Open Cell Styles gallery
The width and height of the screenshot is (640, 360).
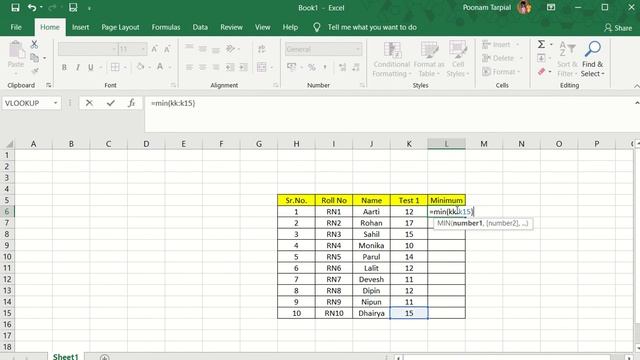[x=458, y=59]
